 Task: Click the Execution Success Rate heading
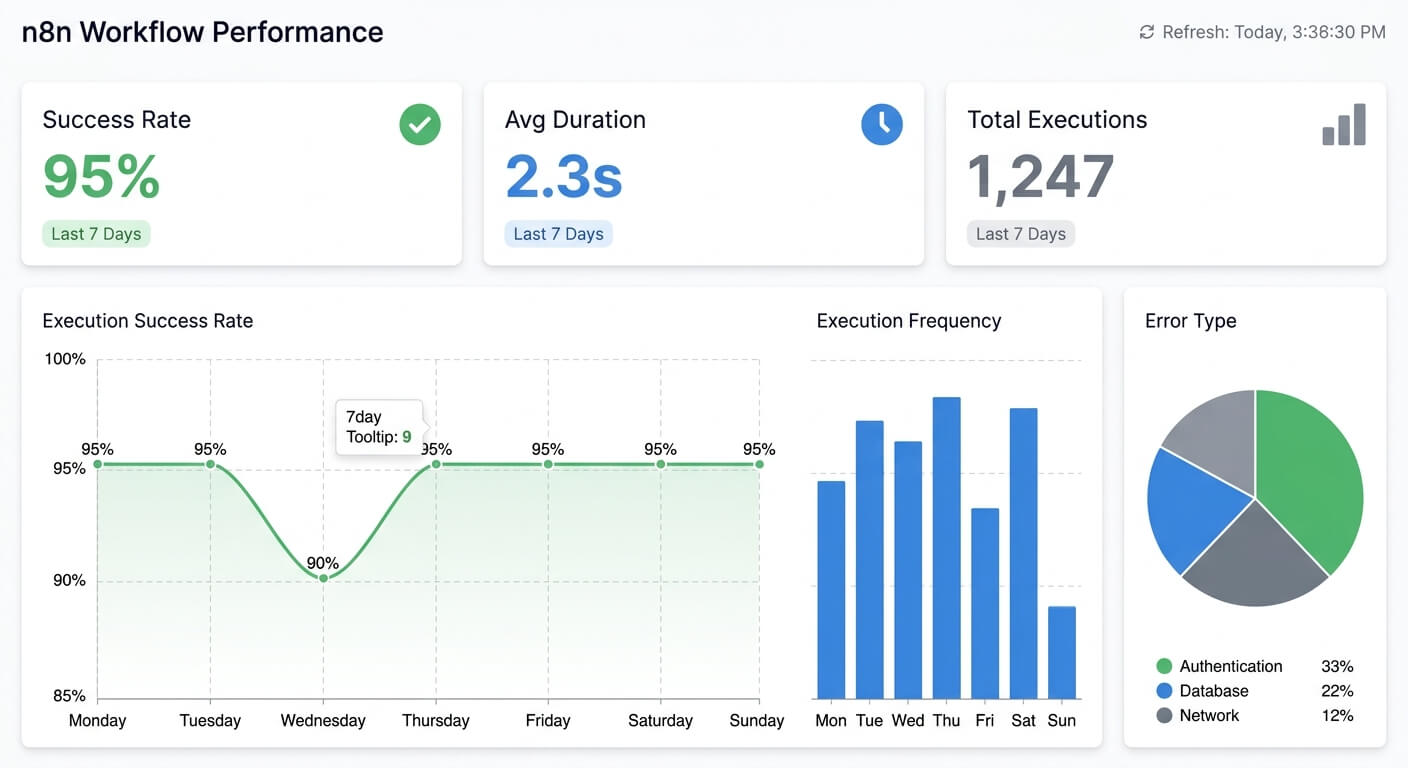(148, 321)
